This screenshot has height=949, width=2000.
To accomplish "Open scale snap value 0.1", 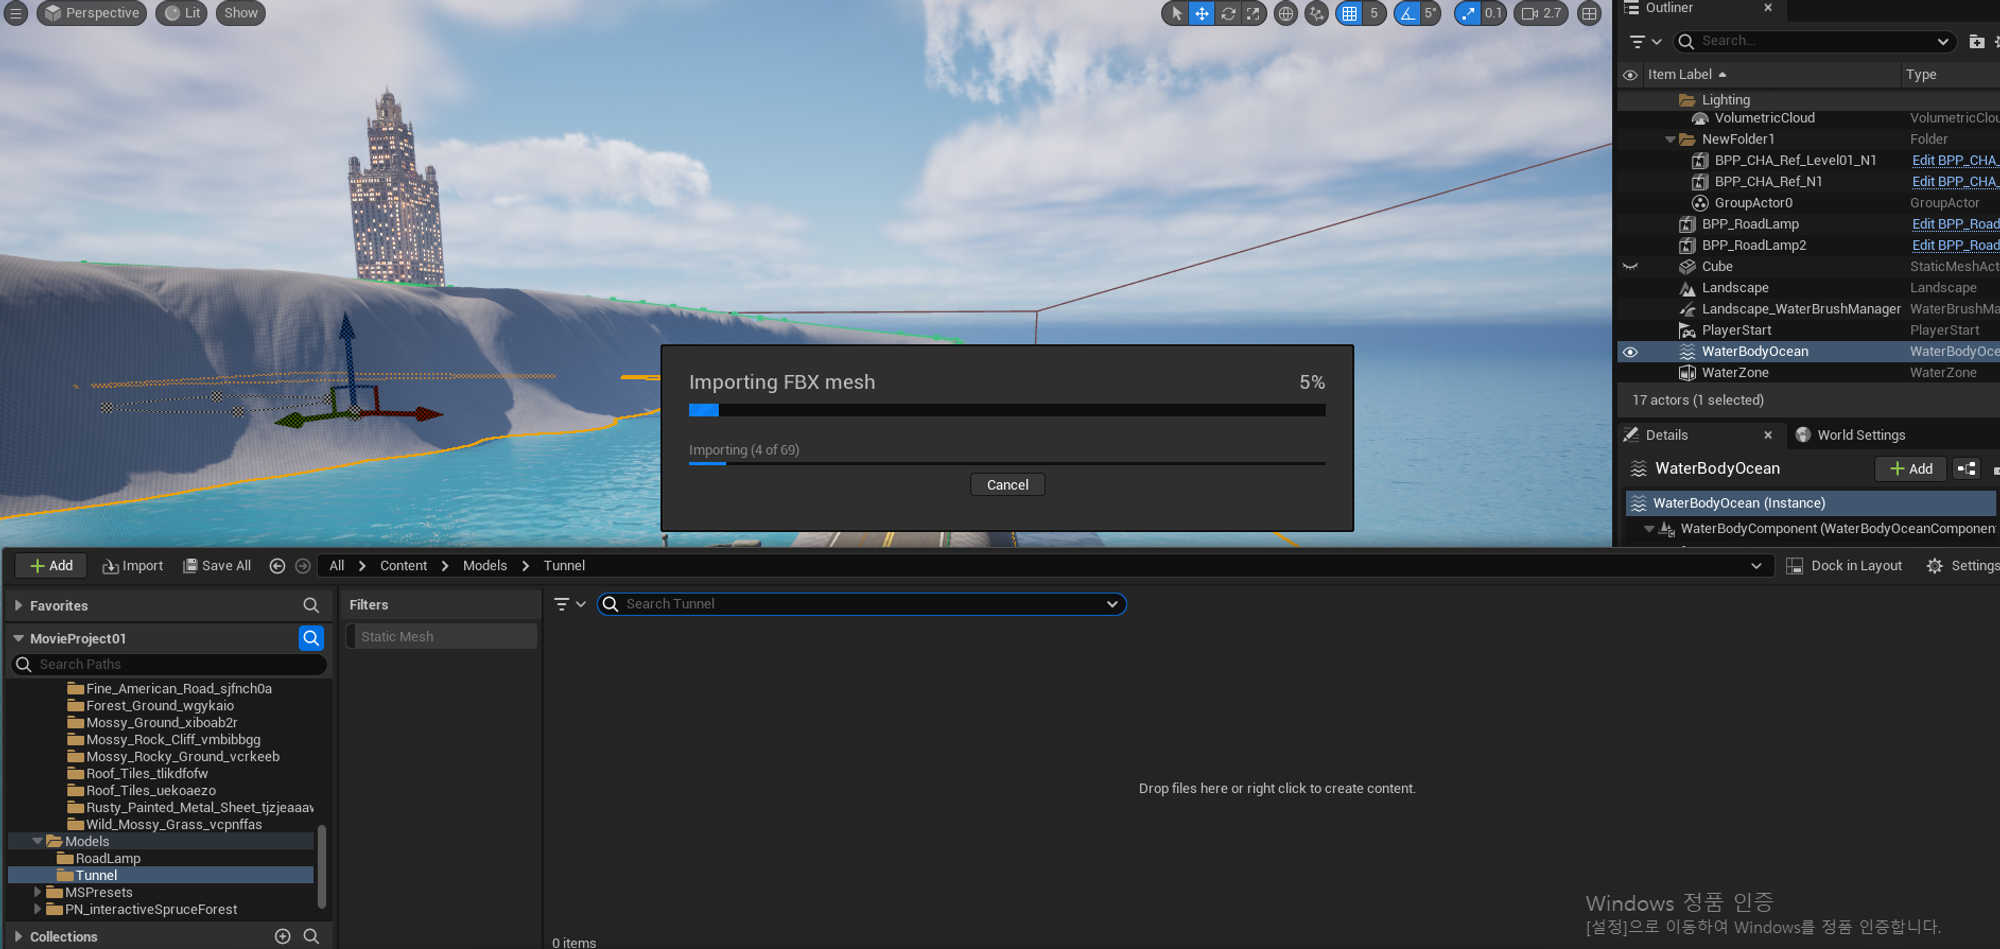I will [1493, 13].
